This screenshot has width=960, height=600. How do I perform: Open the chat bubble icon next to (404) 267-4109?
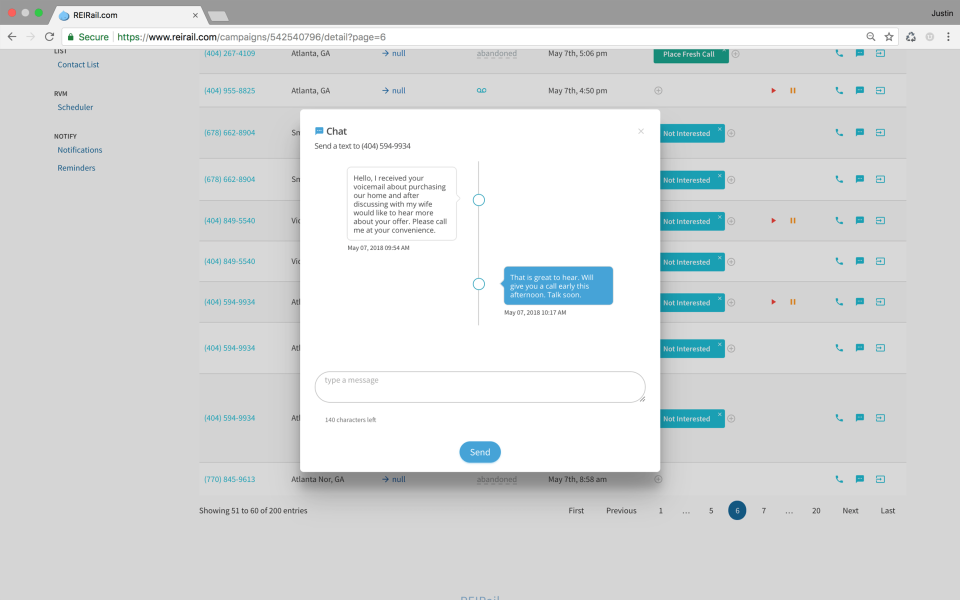858,53
